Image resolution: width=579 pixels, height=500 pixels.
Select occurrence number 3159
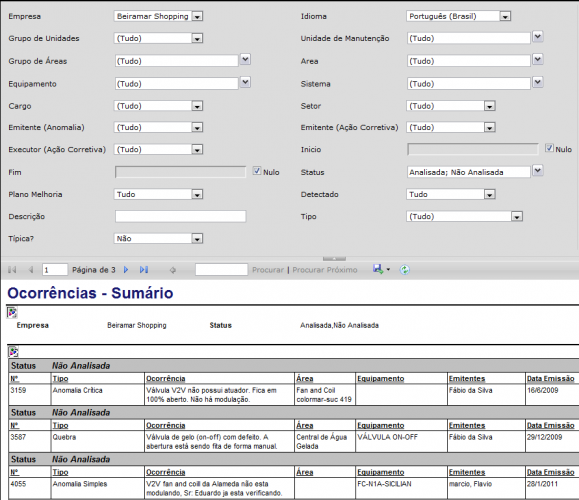click(x=18, y=390)
